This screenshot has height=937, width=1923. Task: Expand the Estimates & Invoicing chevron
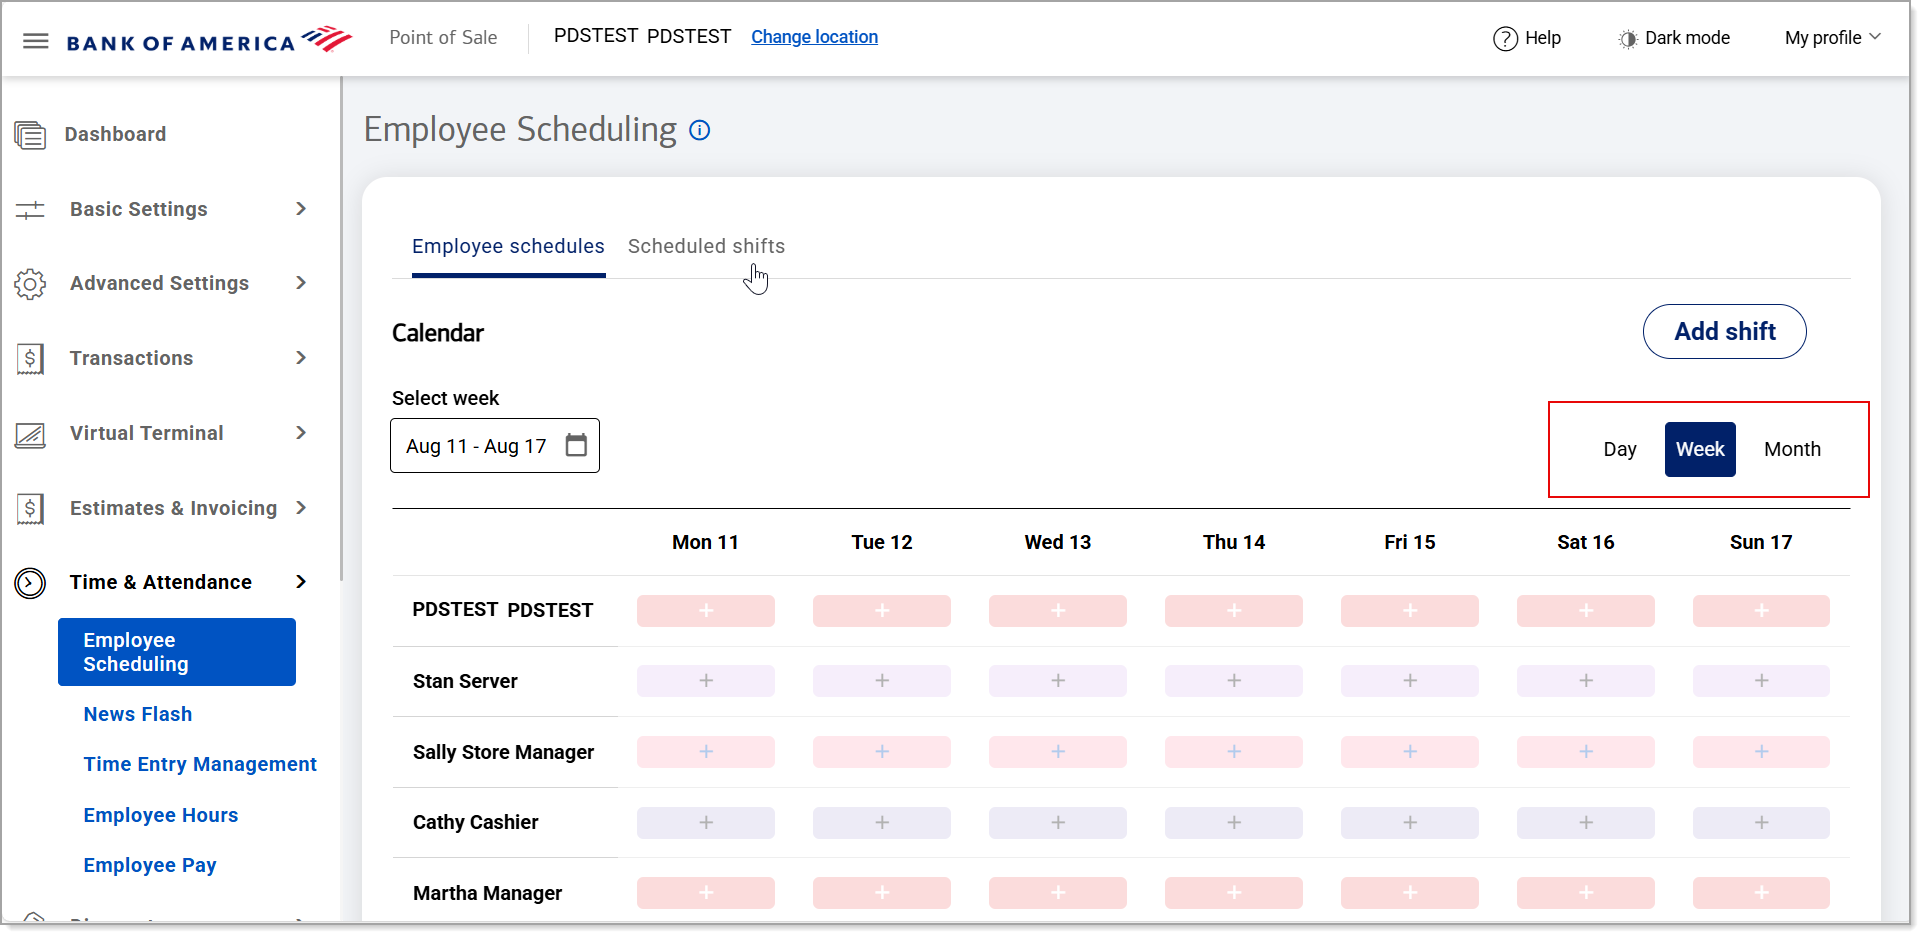[x=301, y=507]
